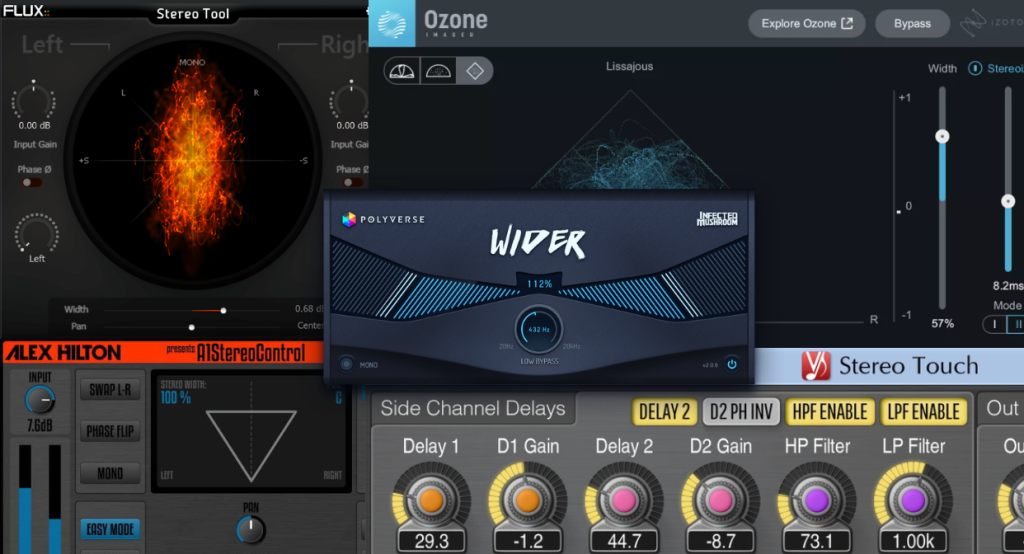
Task: Click the Ozone Stereoize amount slider handle
Action: pos(1008,201)
